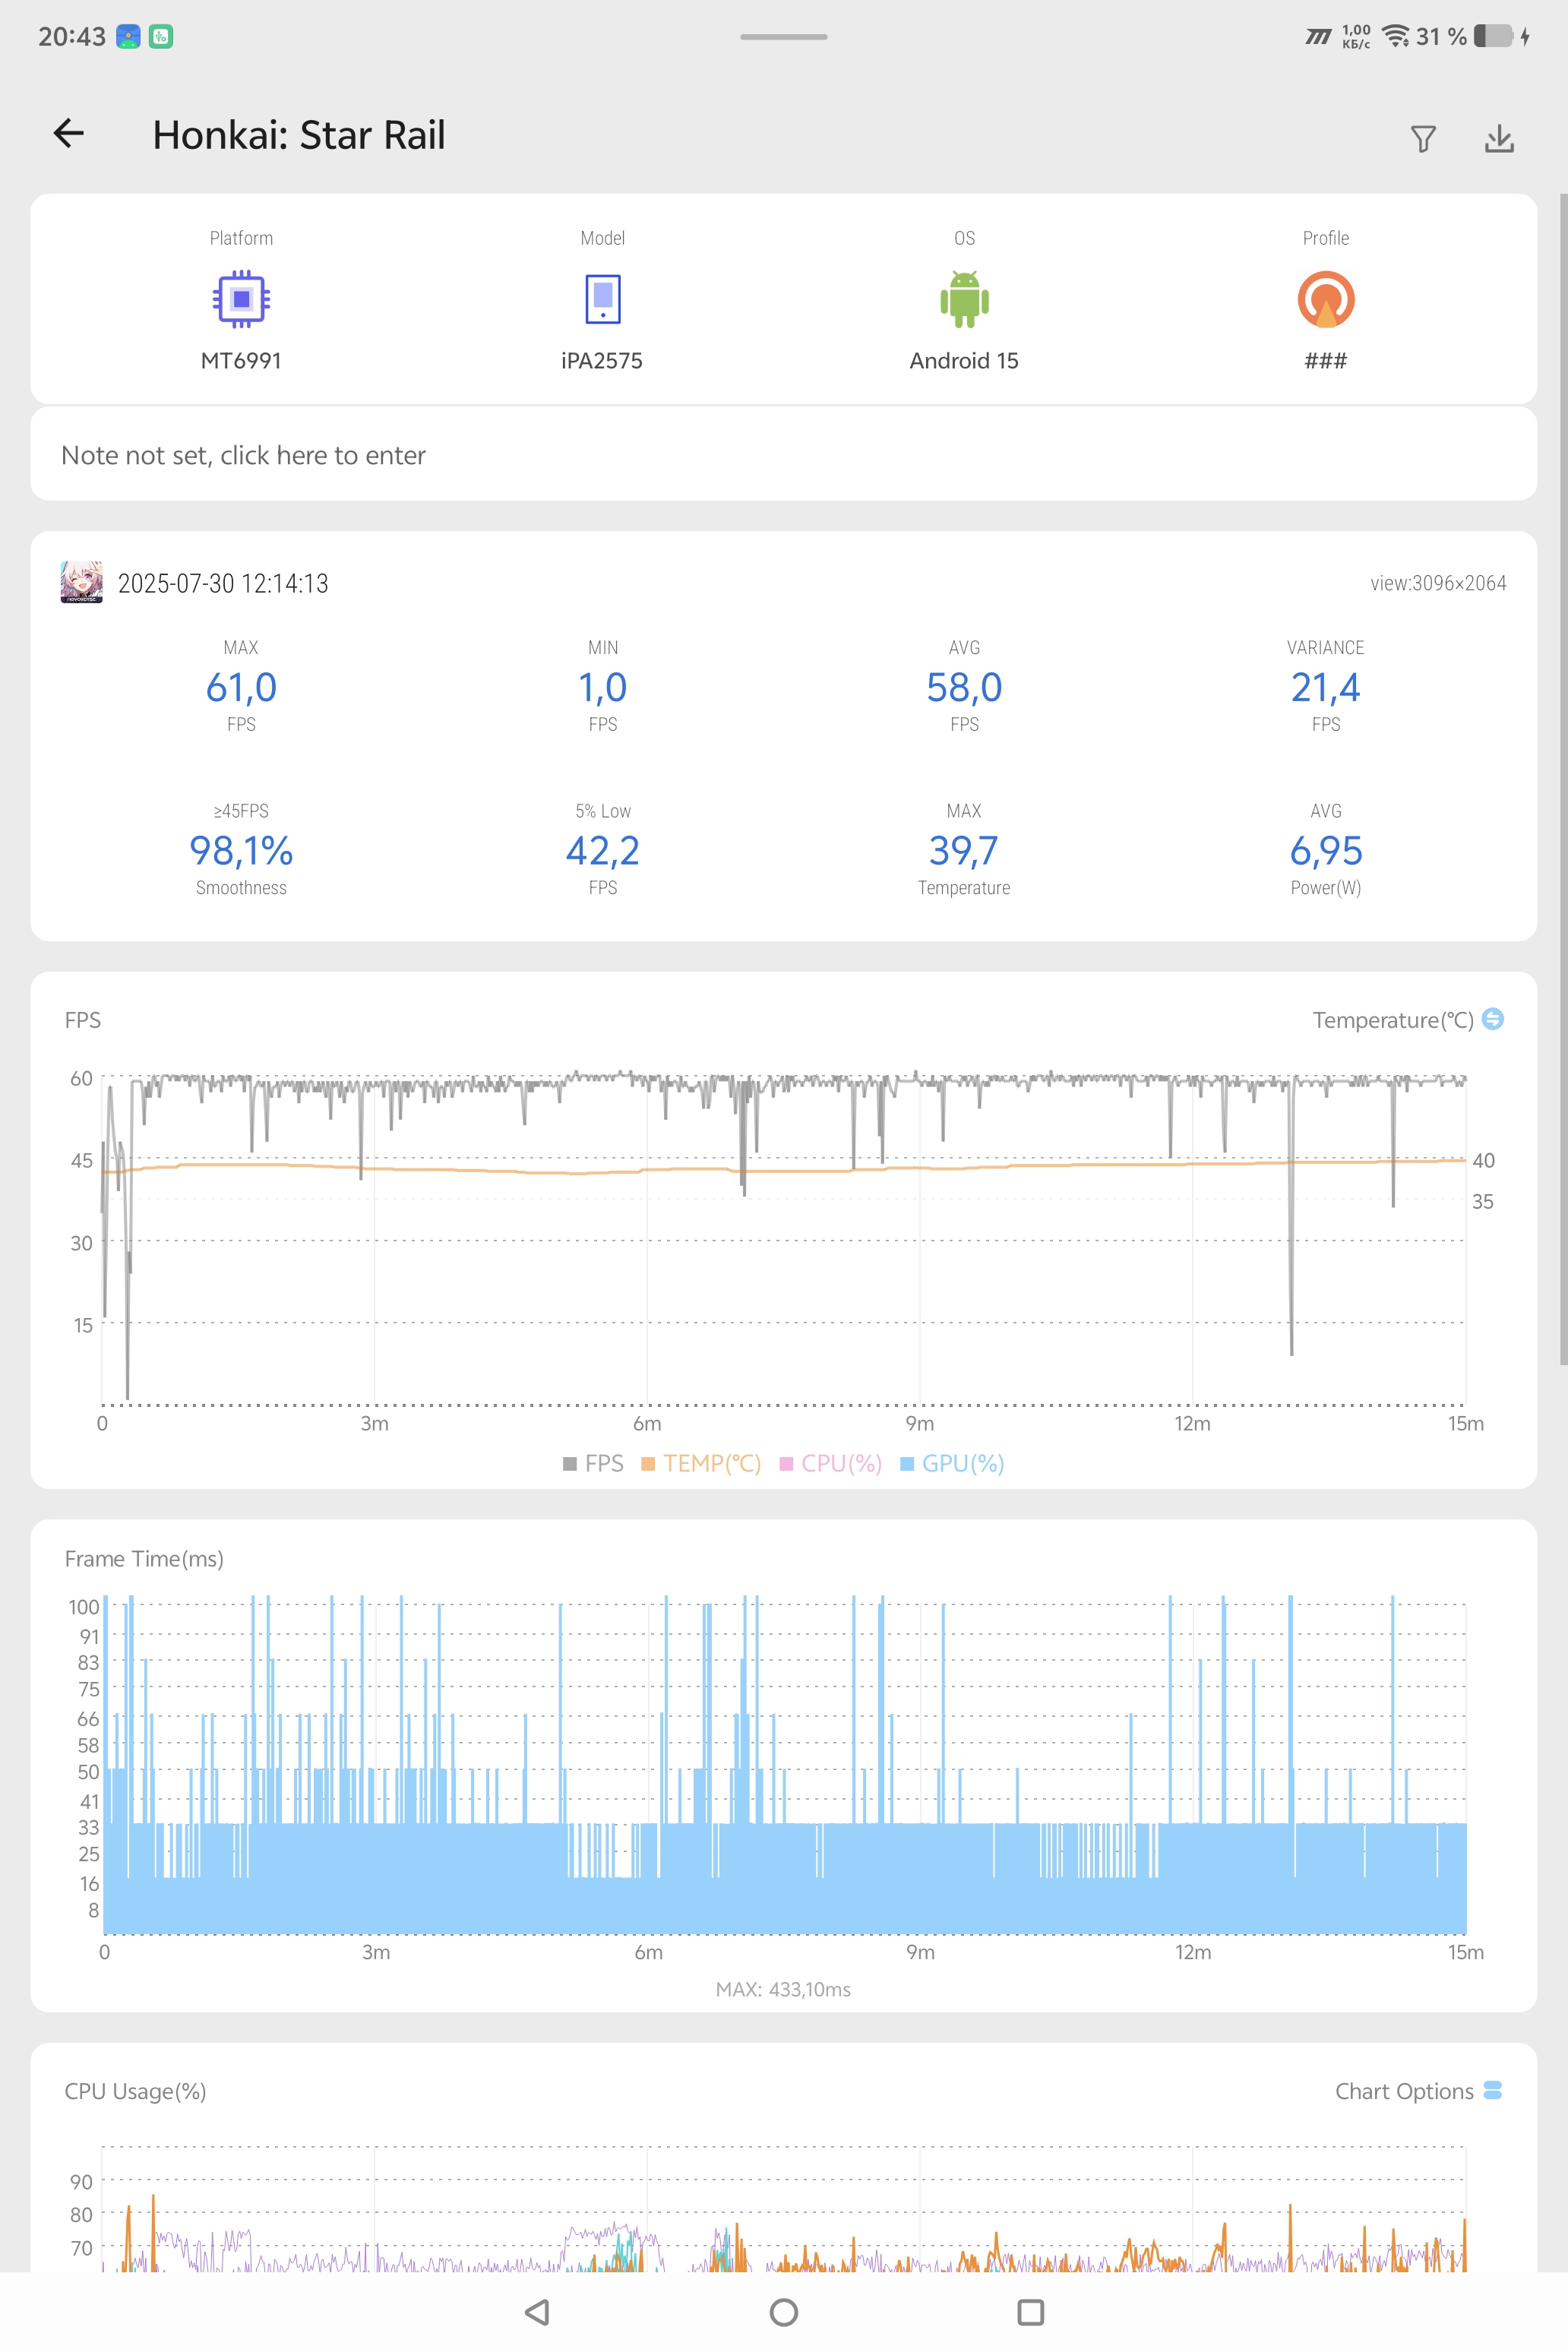Tap the Honkai: Star Rail title
This screenshot has height=2352, width=1568.
pos(299,135)
